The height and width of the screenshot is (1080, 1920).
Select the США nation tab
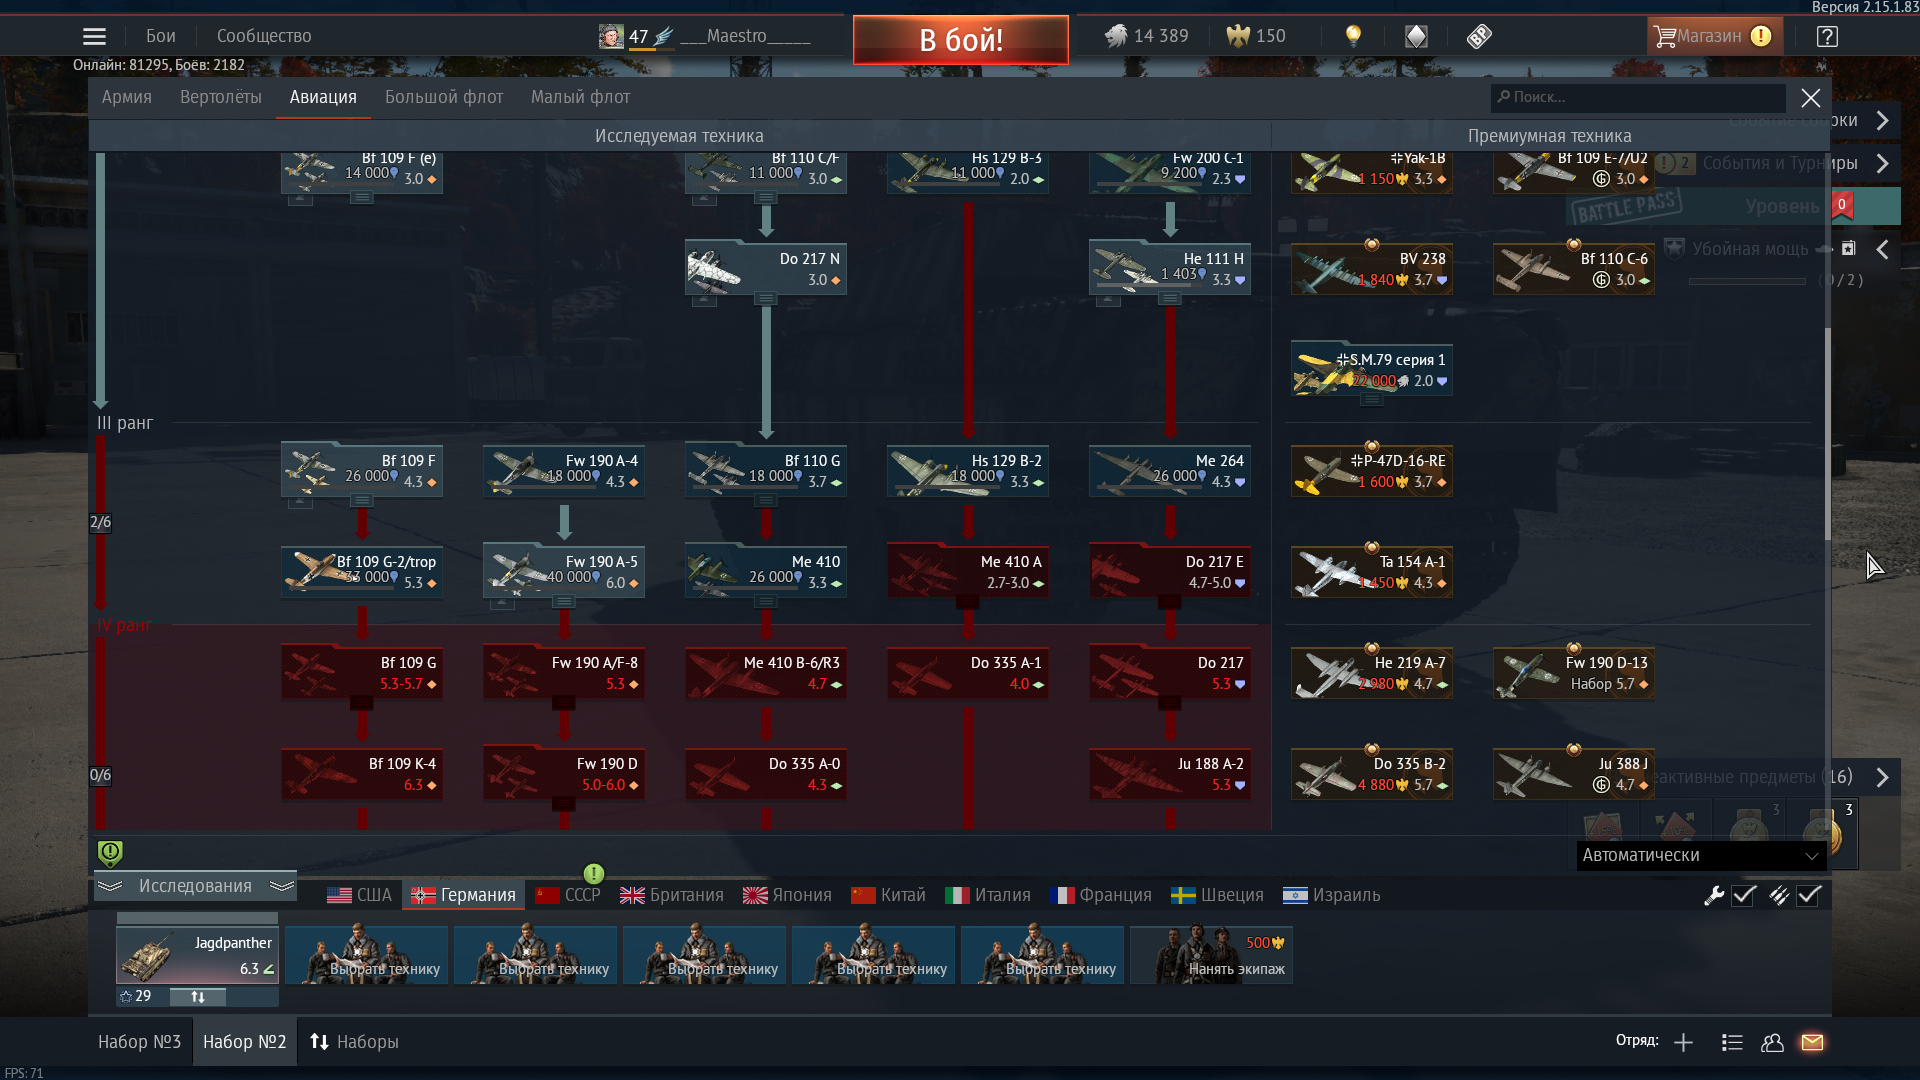(360, 895)
